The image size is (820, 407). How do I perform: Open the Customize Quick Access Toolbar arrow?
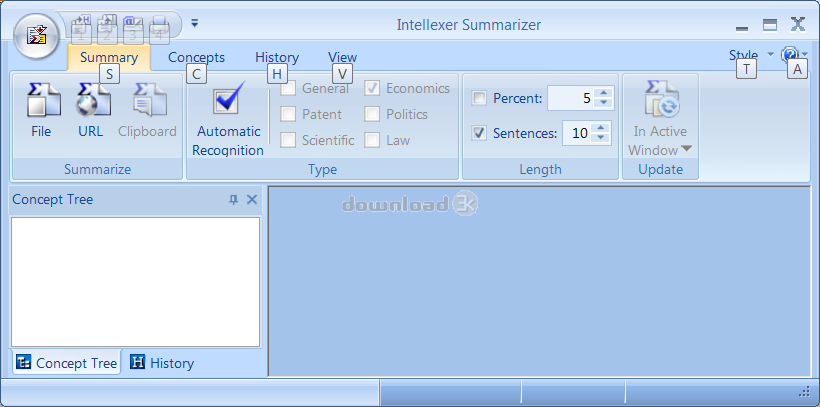pos(195,24)
